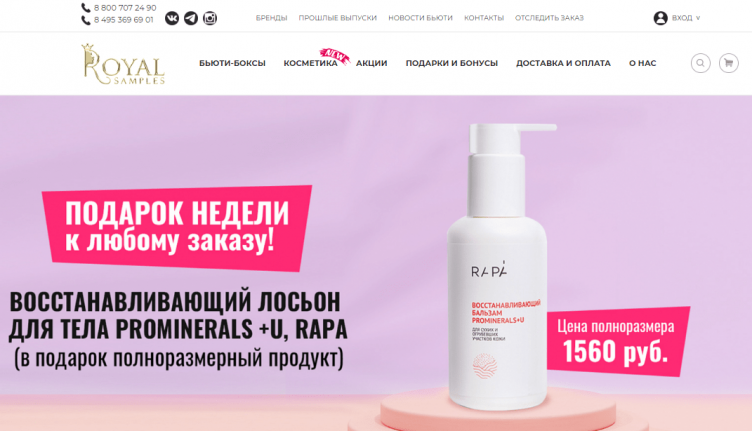Screen dimensions: 752x431
Task: Click the RAPA lotion gift banner
Action: pyautogui.click(x=376, y=263)
